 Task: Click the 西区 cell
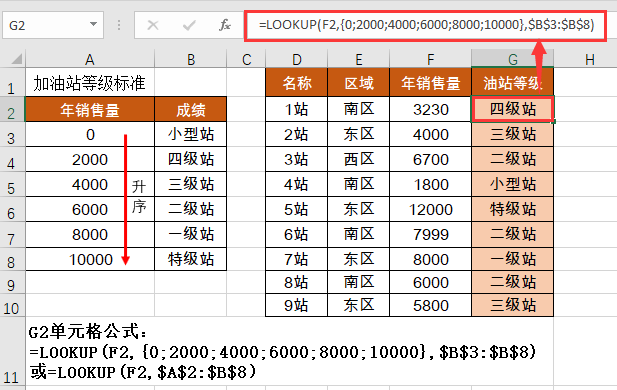click(358, 159)
